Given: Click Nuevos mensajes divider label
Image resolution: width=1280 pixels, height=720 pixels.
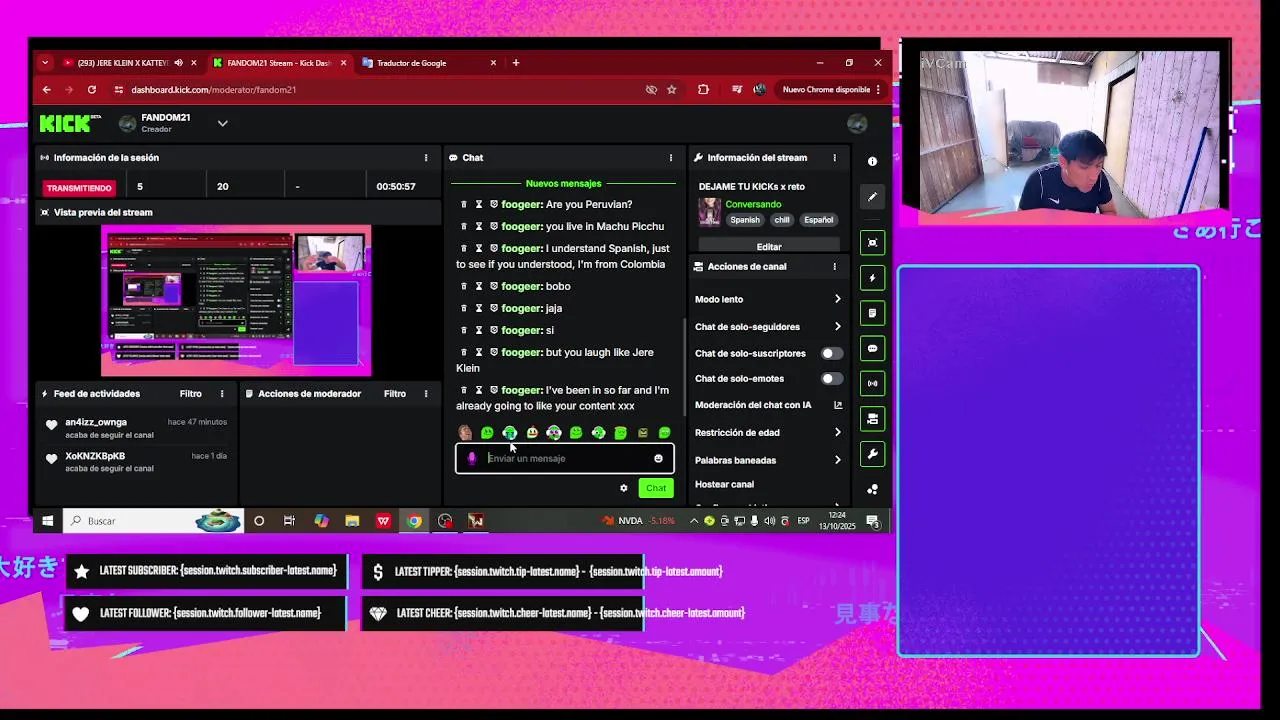Looking at the screenshot, I should [564, 184].
